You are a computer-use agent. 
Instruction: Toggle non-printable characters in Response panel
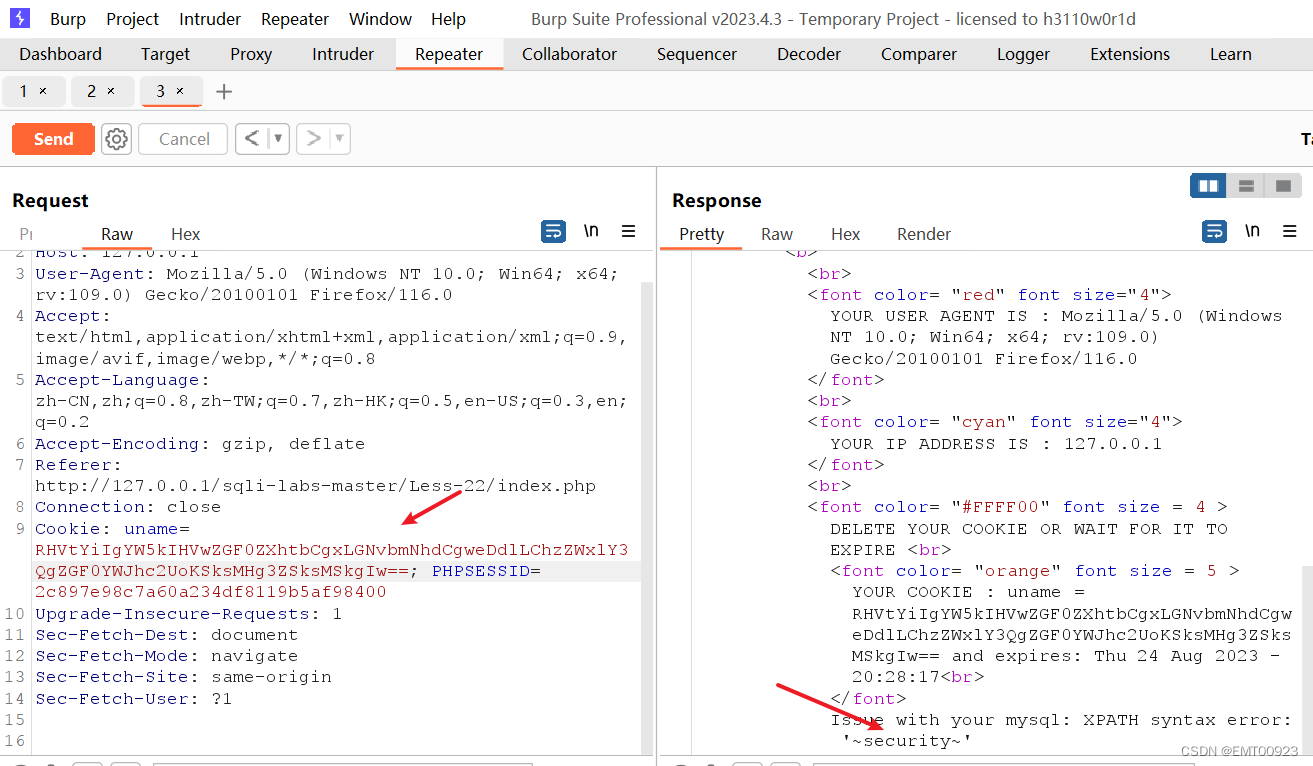click(1252, 232)
